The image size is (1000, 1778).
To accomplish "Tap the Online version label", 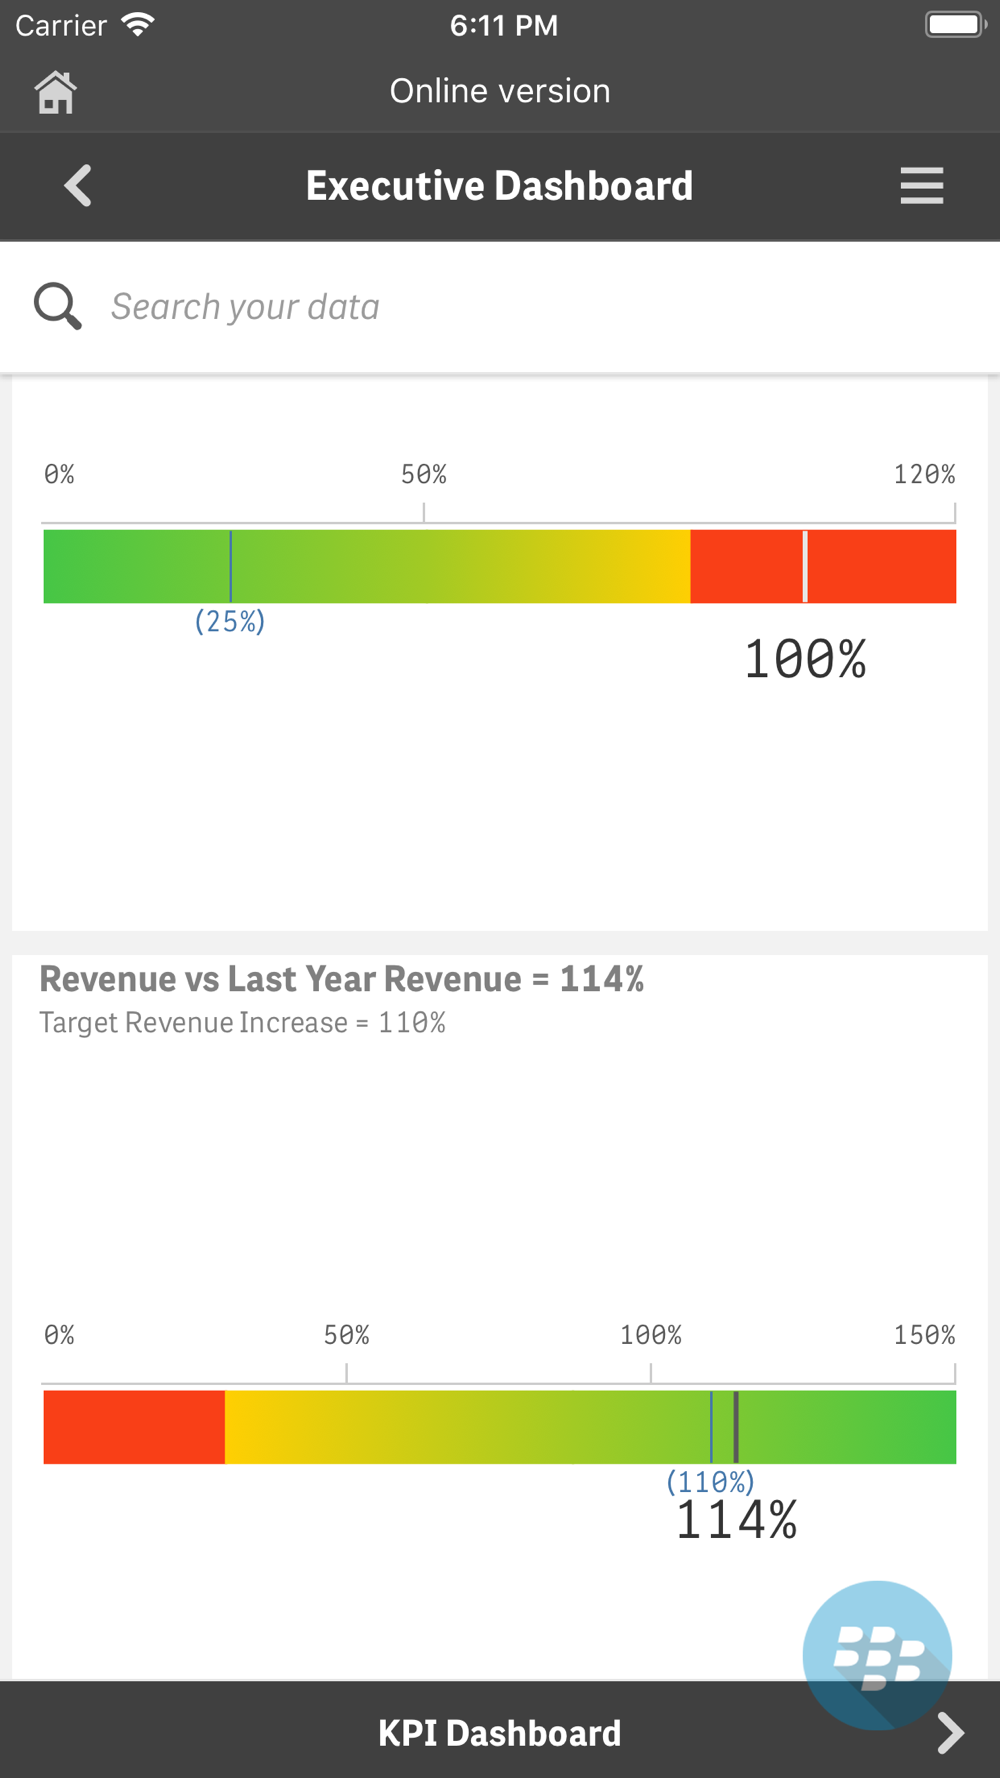I will [500, 91].
